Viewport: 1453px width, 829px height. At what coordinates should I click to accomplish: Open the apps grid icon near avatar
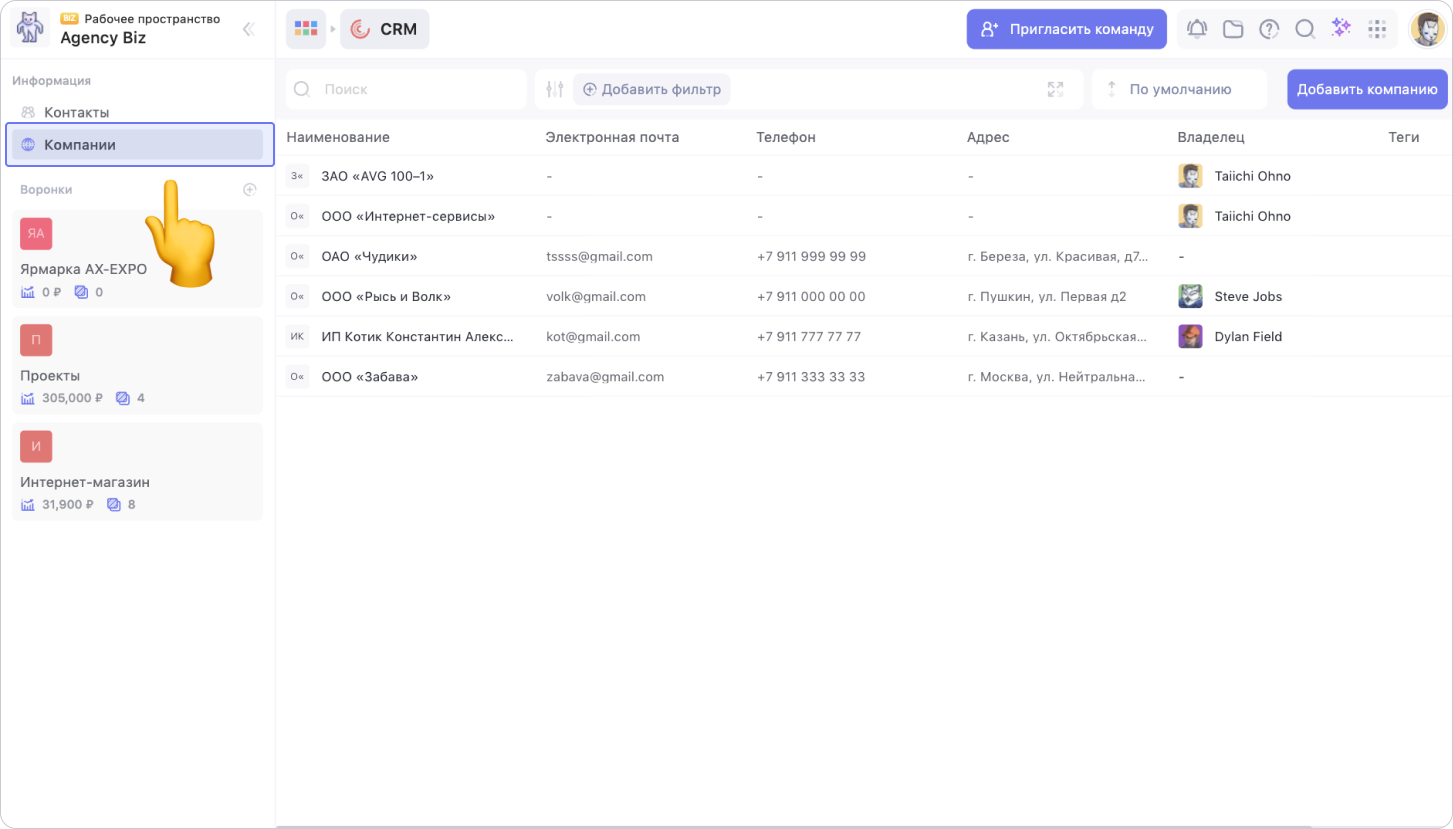click(1377, 29)
